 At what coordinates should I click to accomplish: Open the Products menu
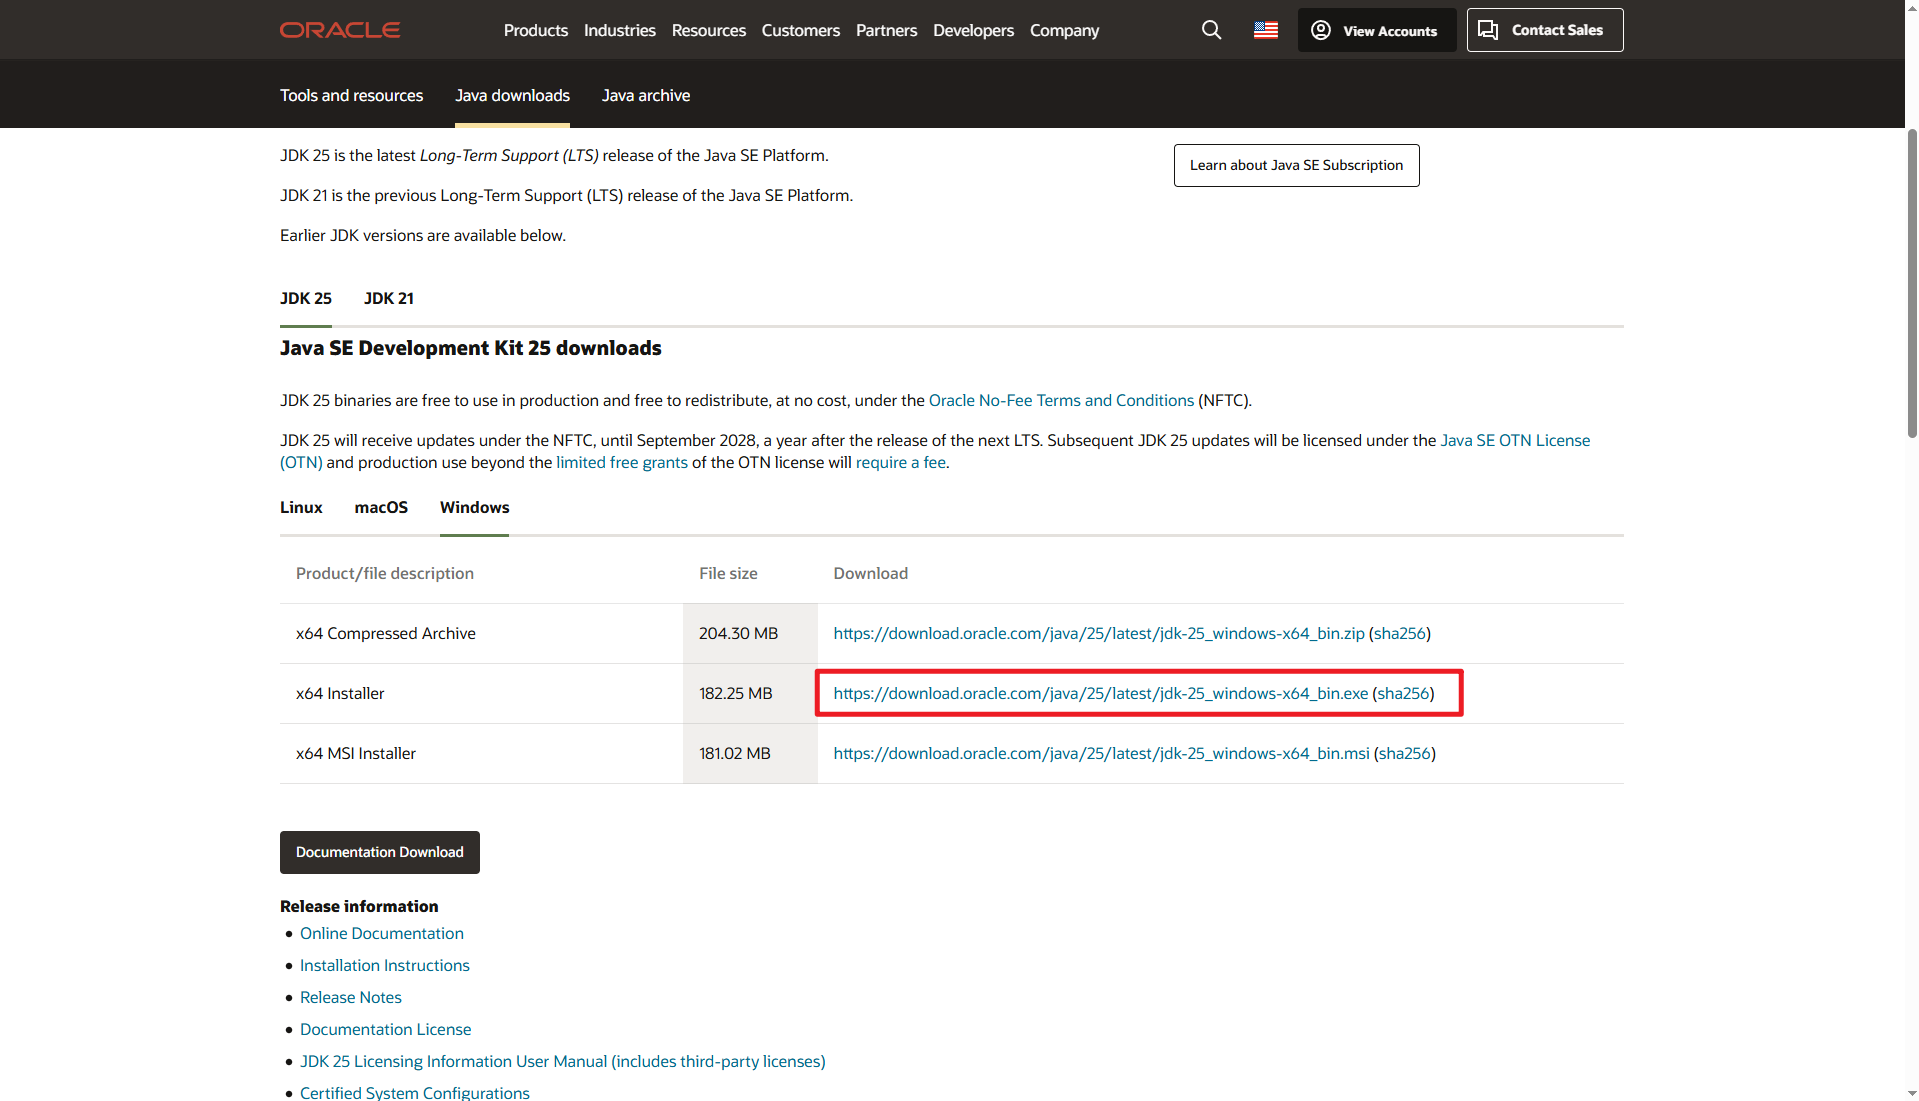(x=536, y=30)
